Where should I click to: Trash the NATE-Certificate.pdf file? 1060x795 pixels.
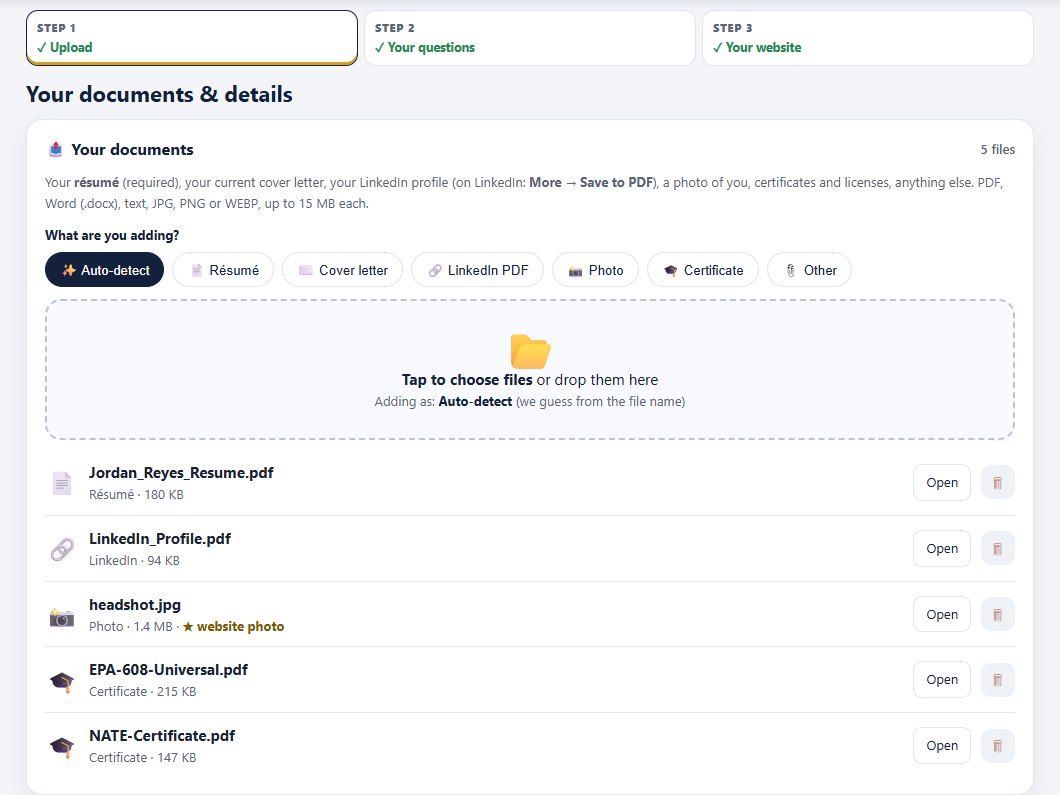(x=997, y=746)
